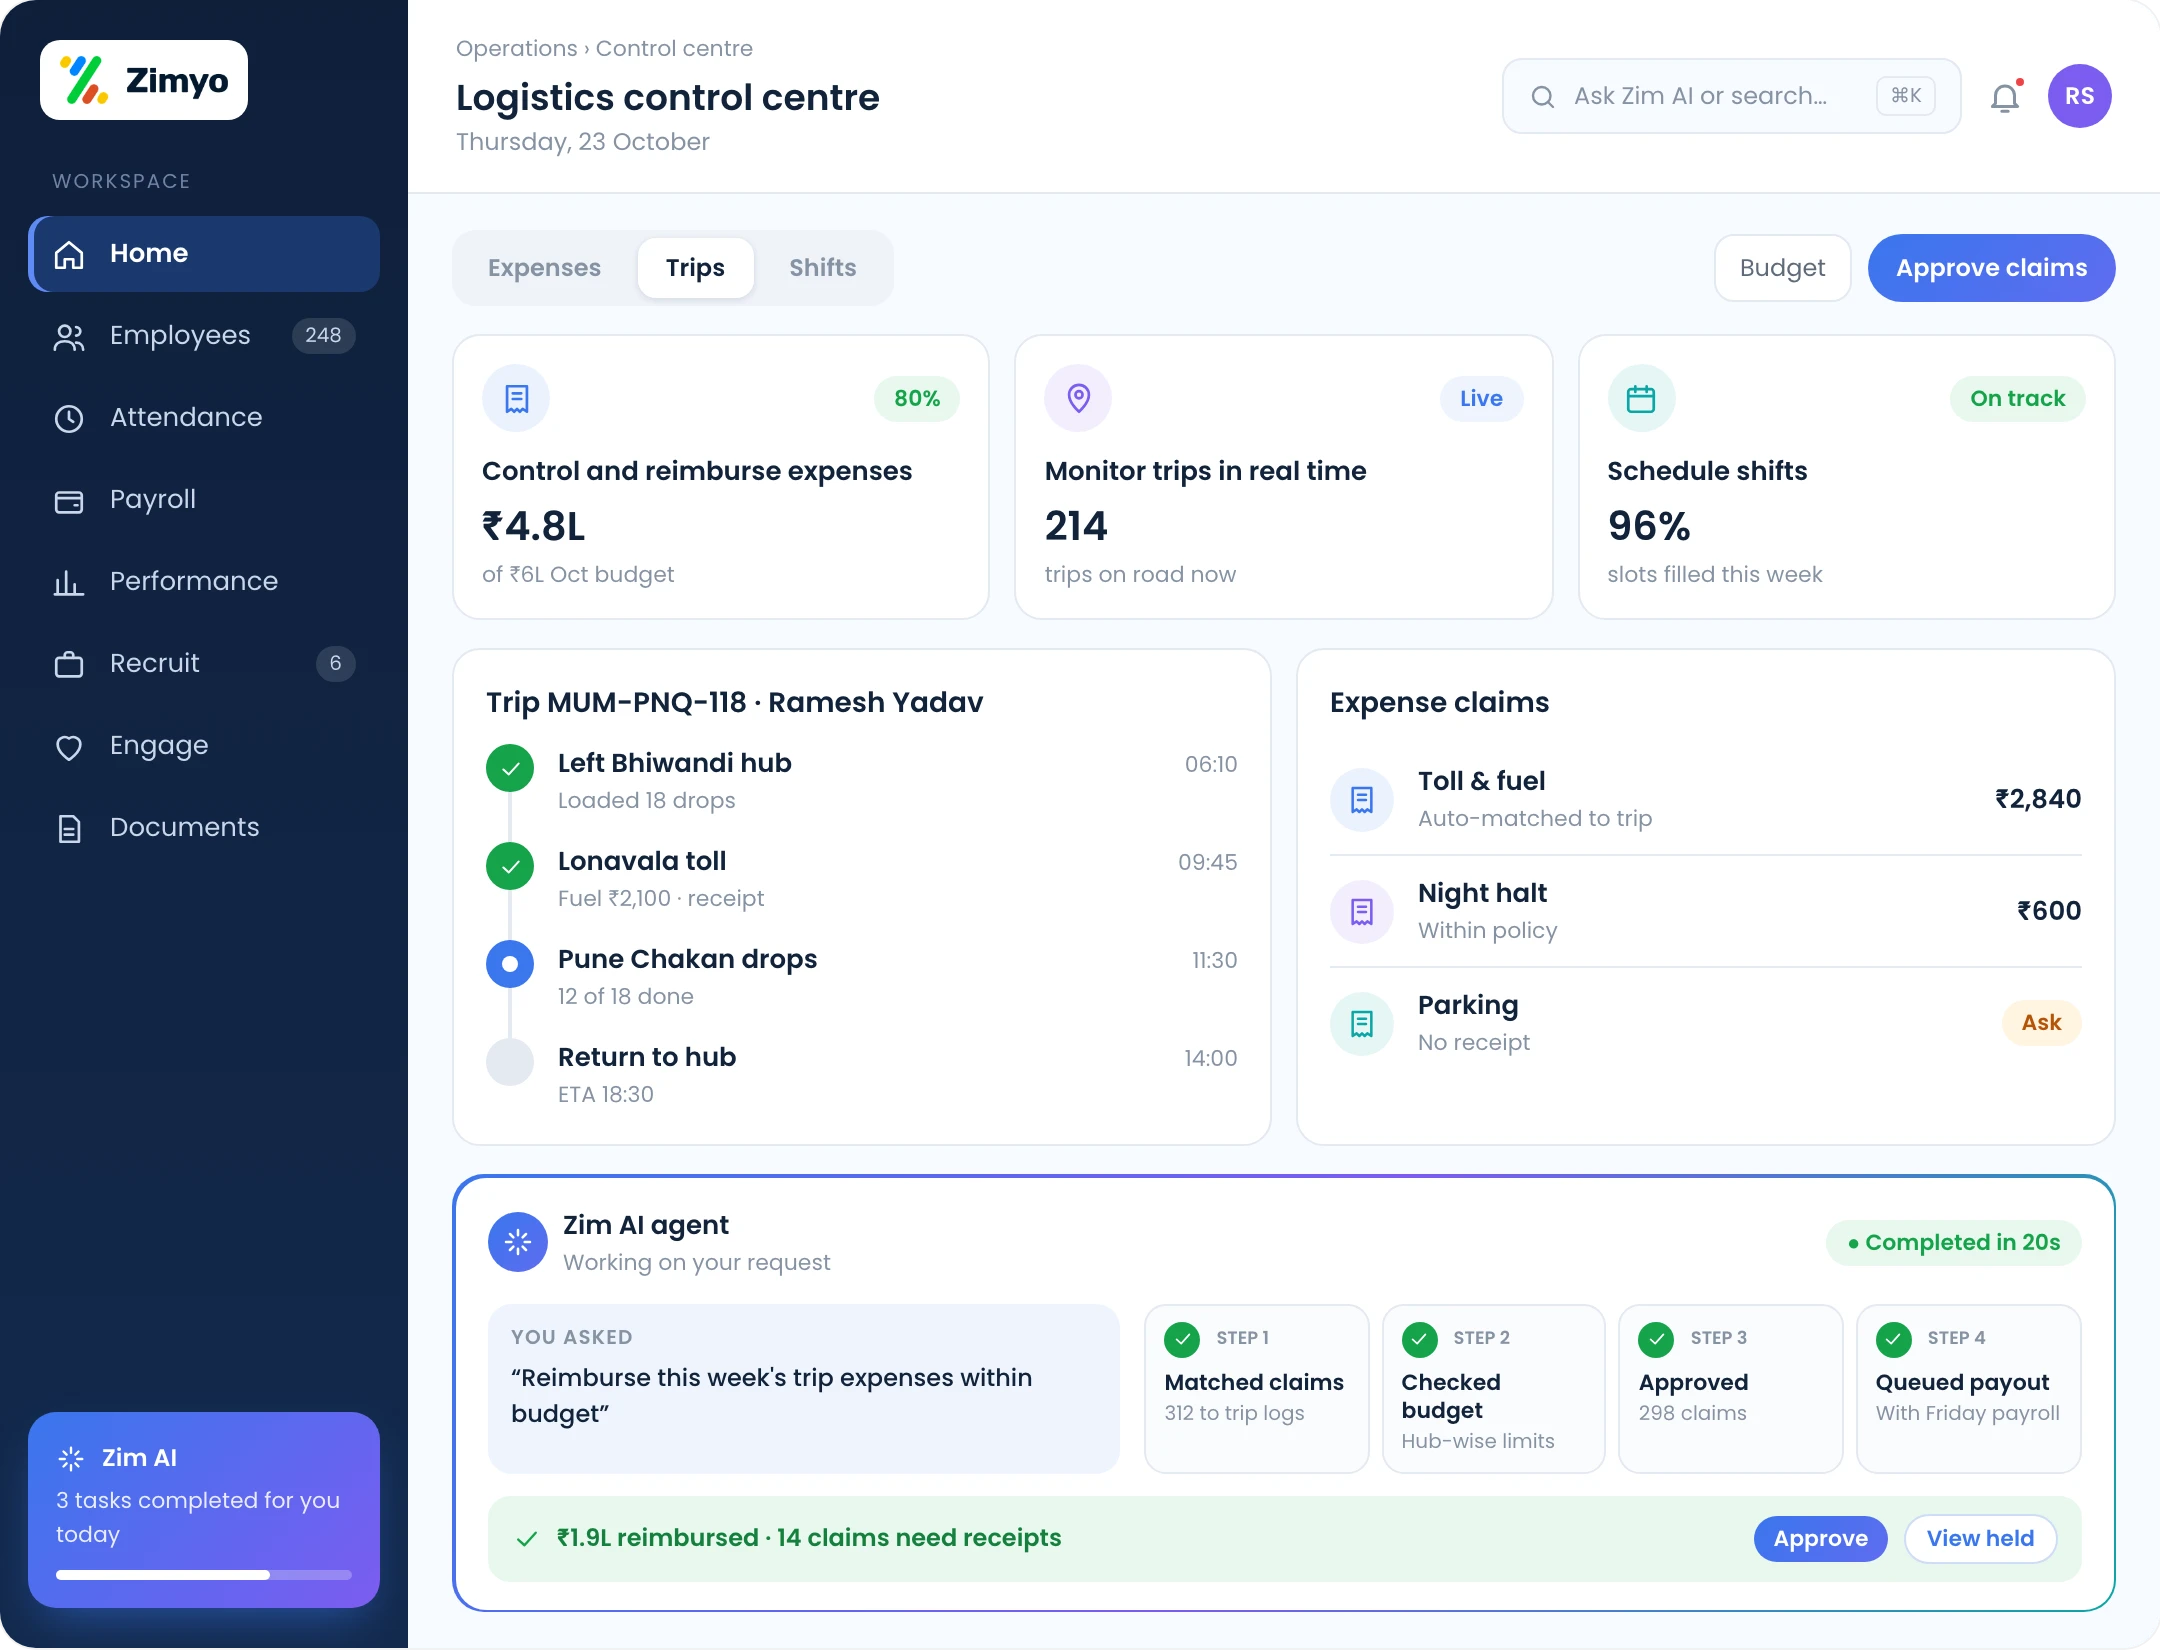The height and width of the screenshot is (1650, 2160).
Task: Open the Engage section
Action: 204,746
